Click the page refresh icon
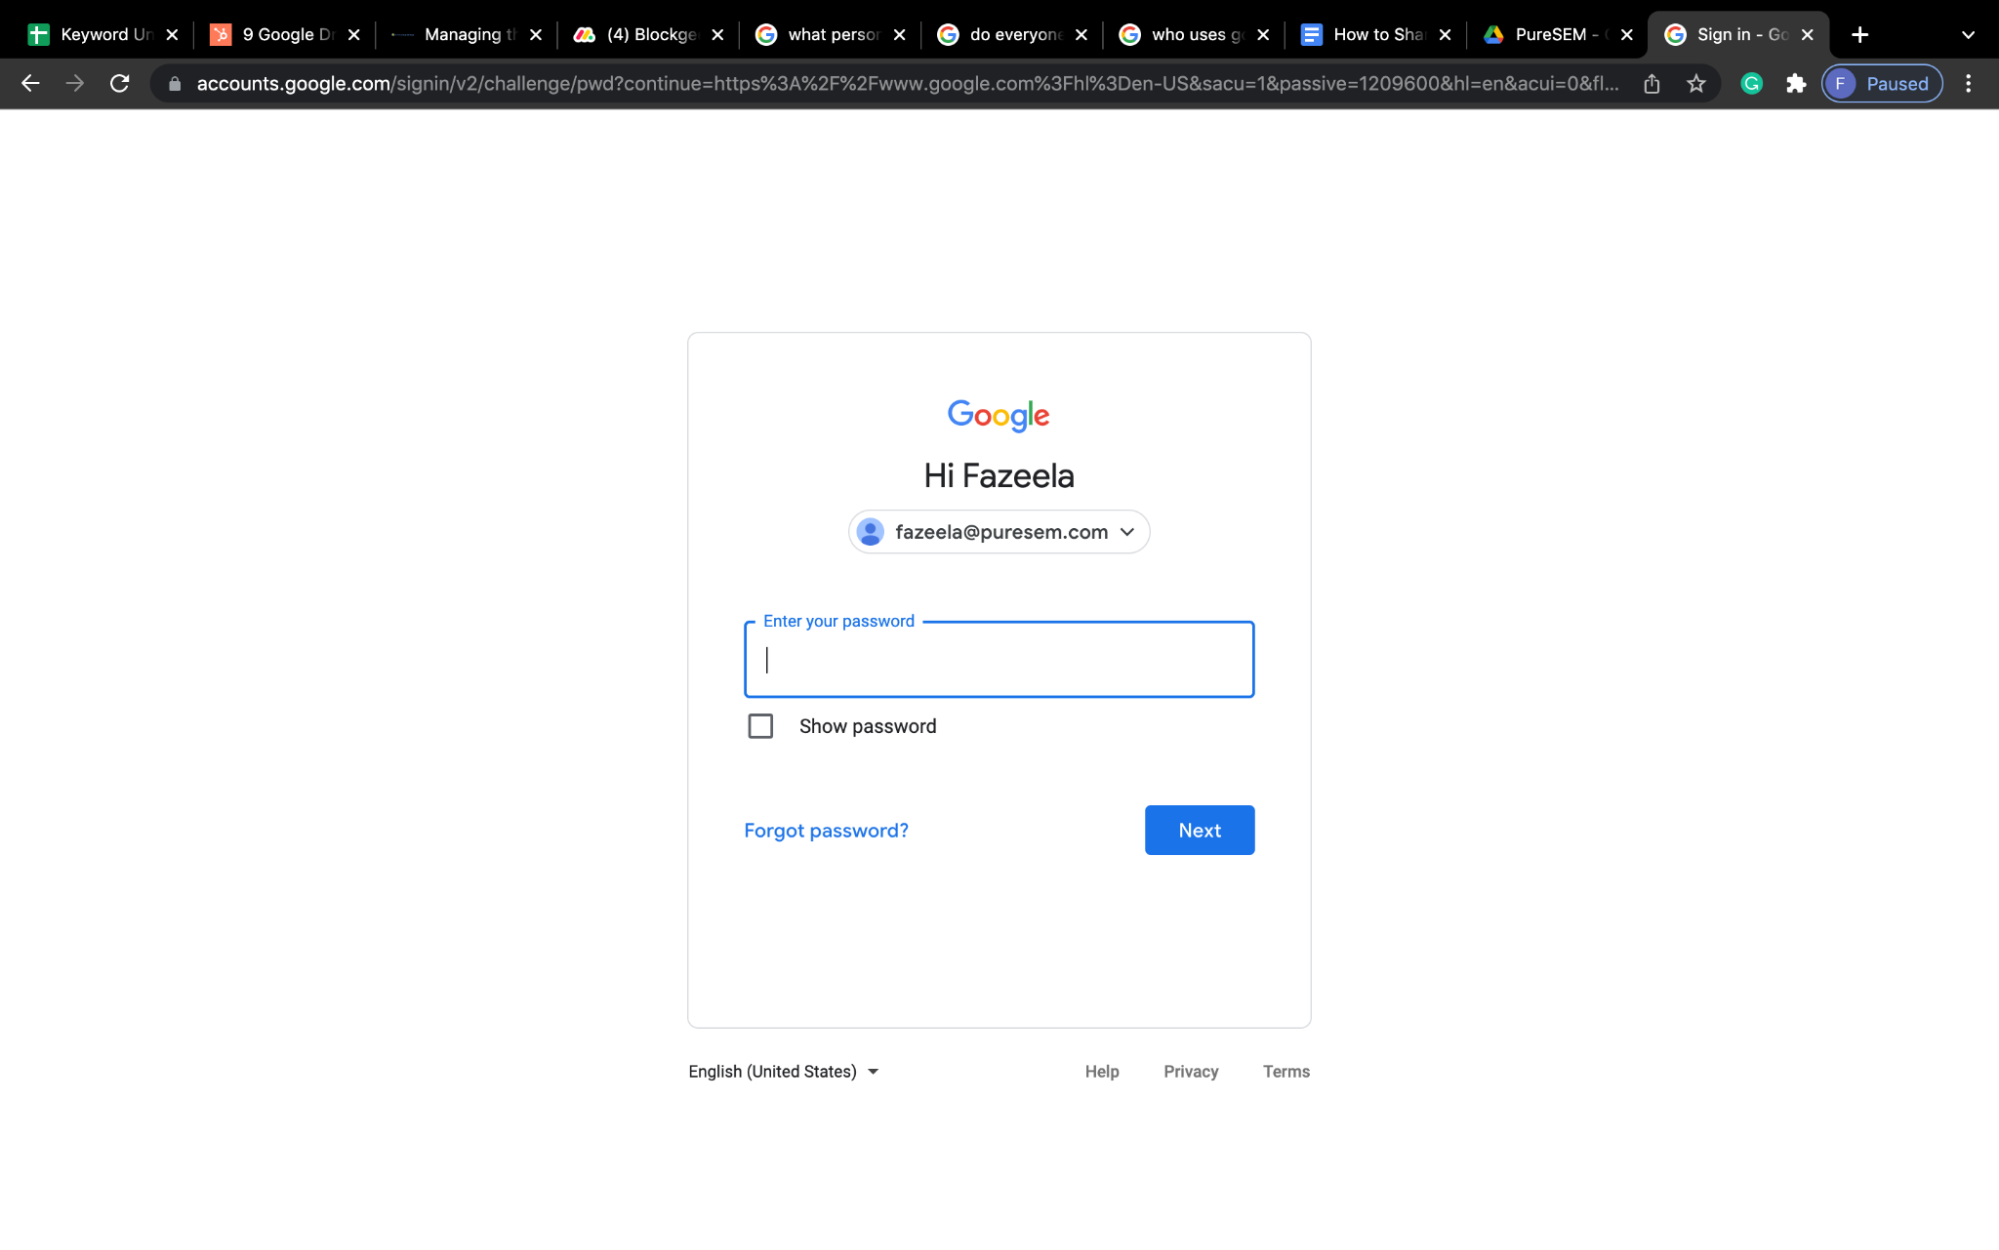The image size is (1999, 1250). (x=122, y=84)
